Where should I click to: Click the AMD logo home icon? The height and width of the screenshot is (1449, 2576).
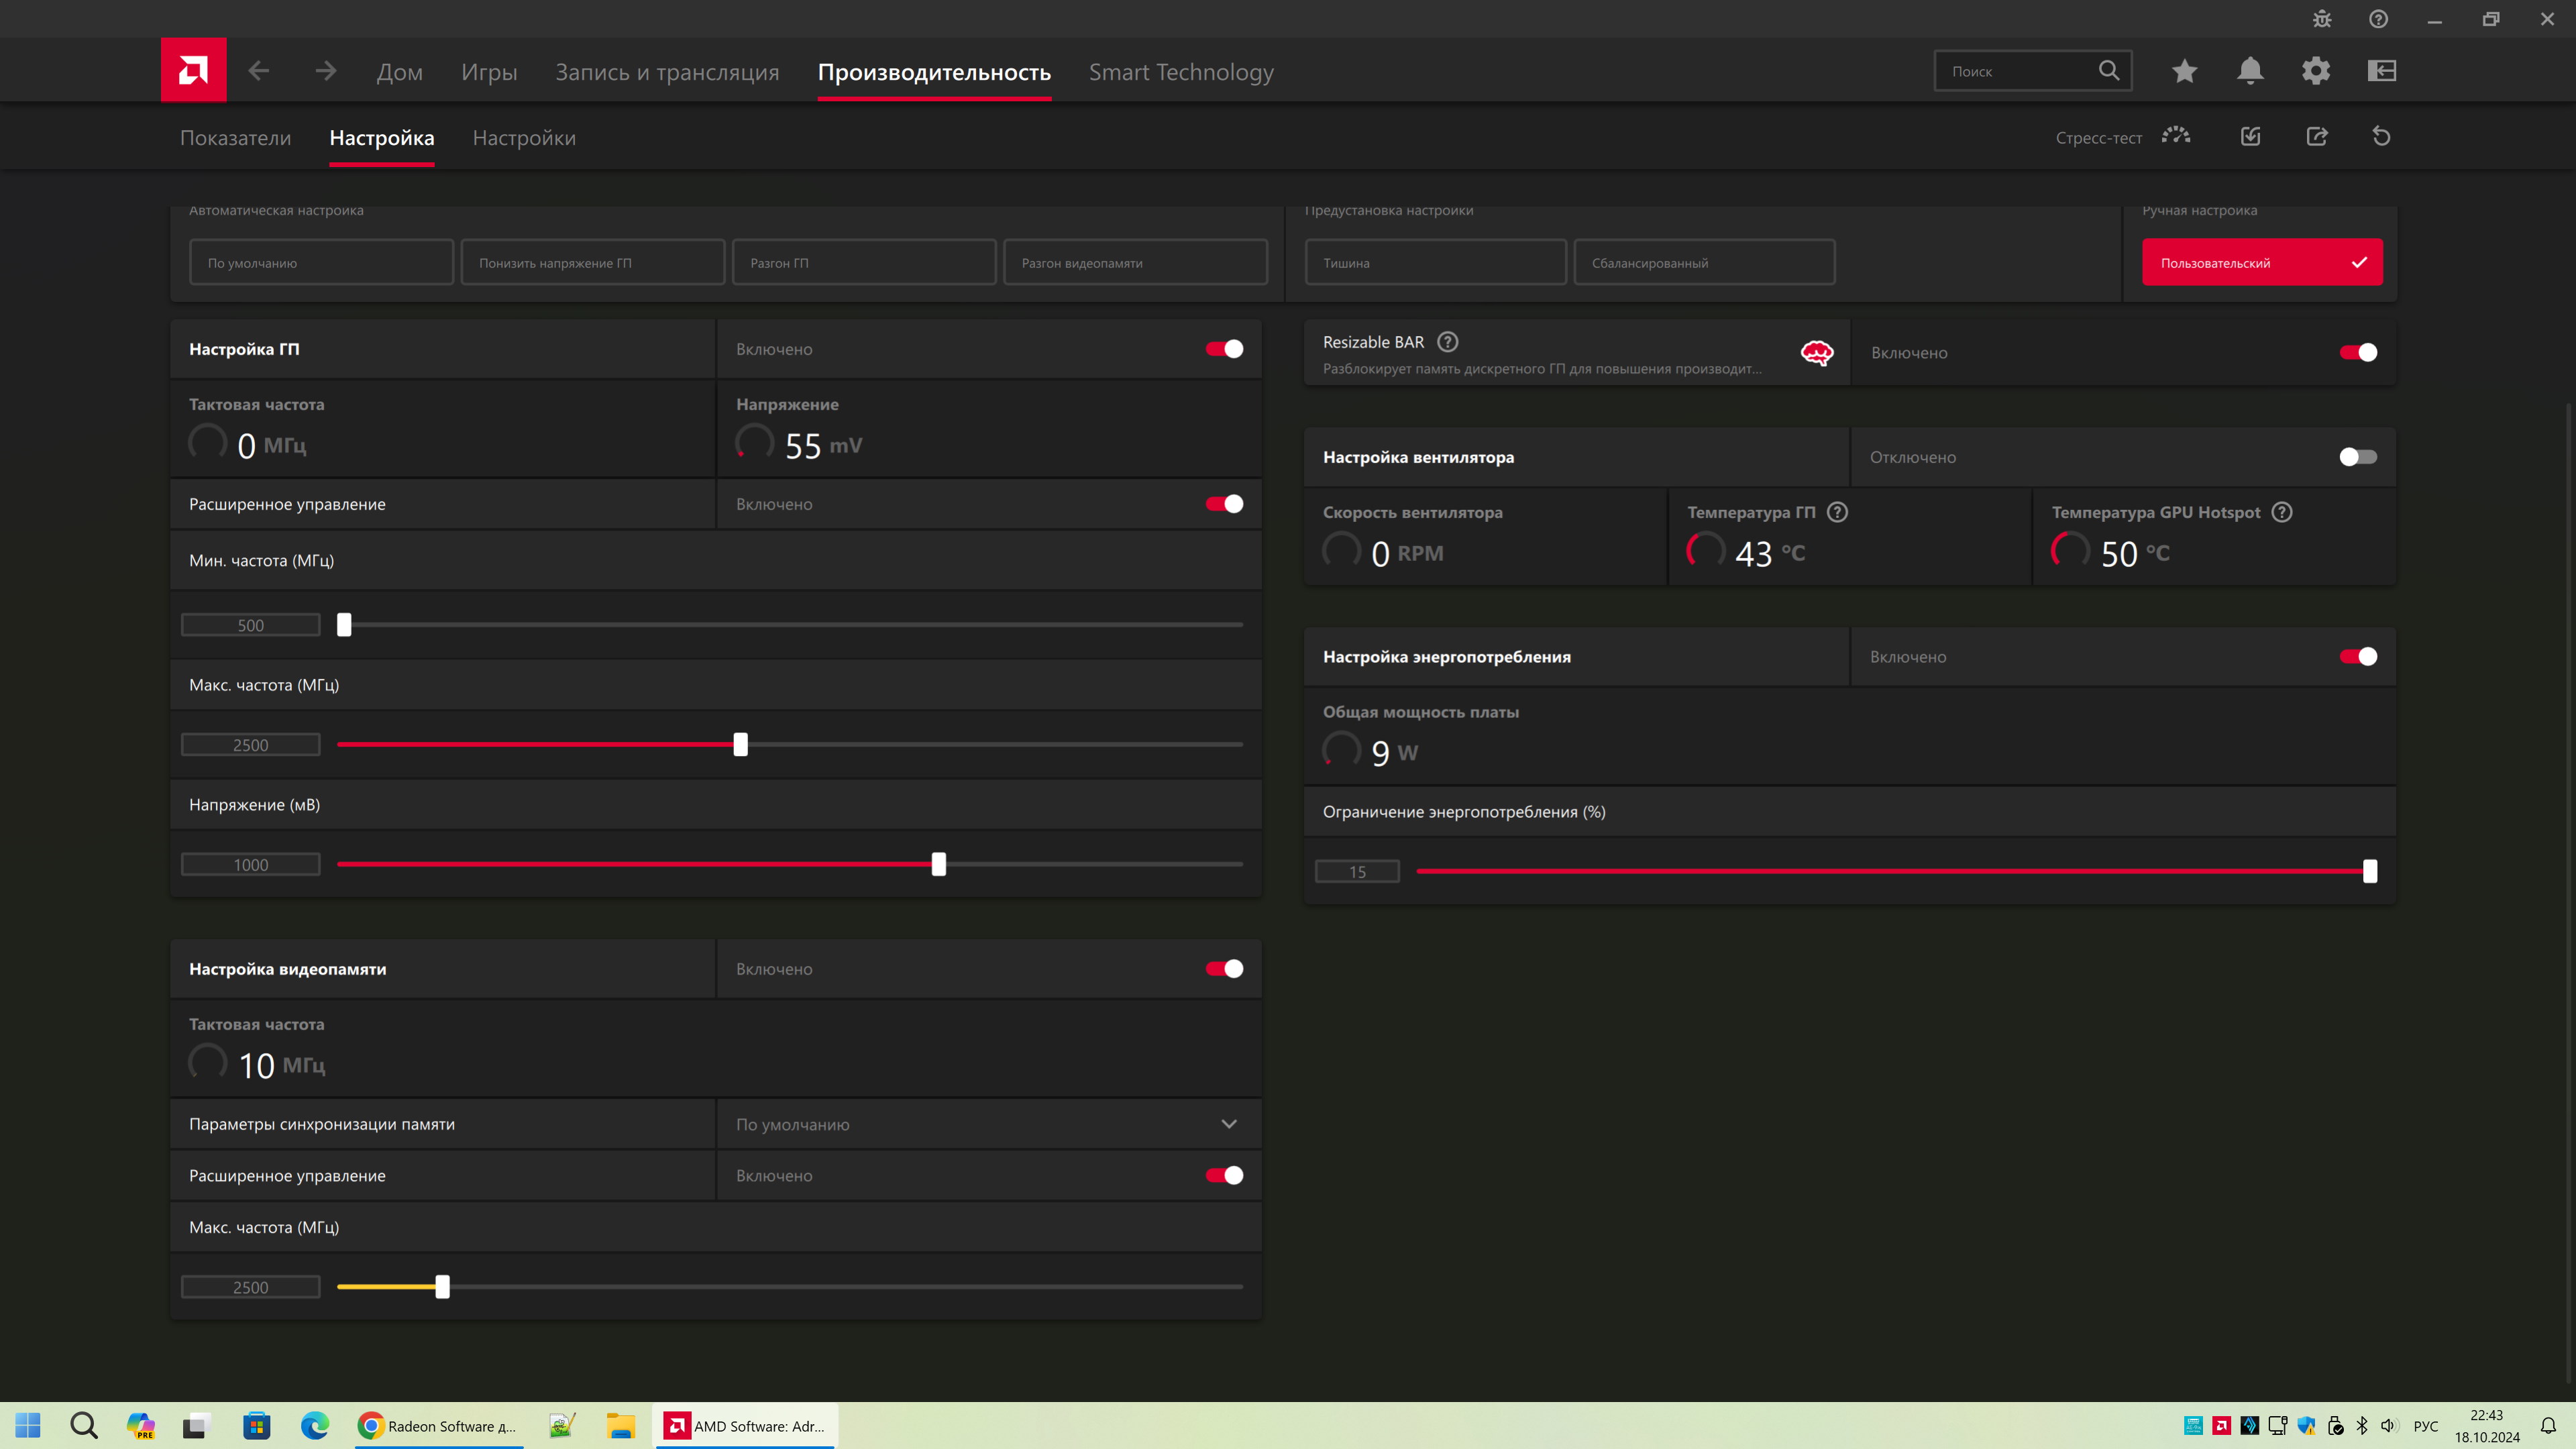193,70
